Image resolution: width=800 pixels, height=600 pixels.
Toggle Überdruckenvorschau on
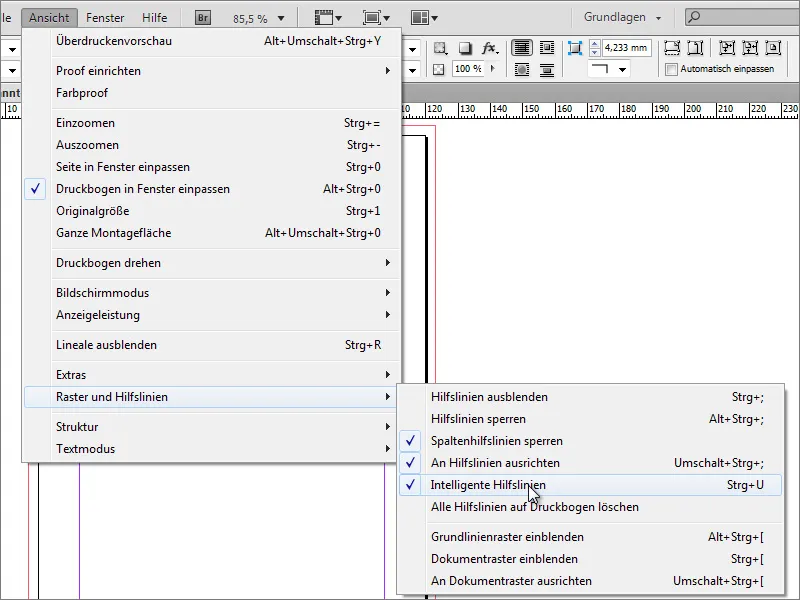(211, 41)
